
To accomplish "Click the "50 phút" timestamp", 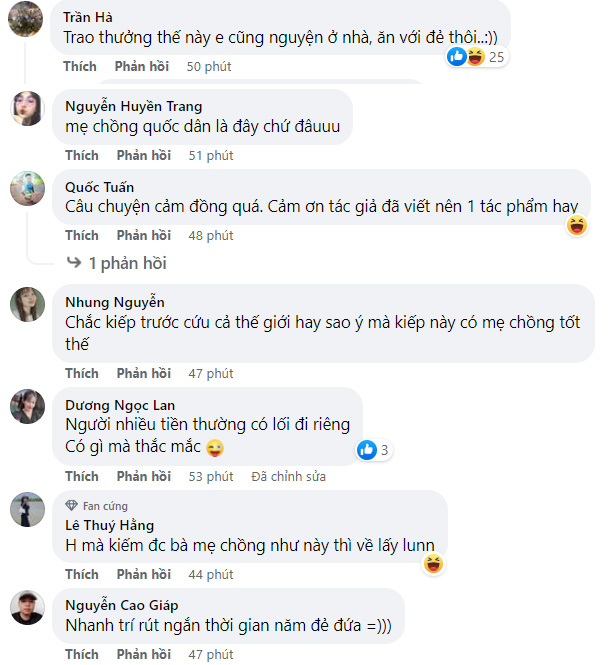I will point(209,66).
